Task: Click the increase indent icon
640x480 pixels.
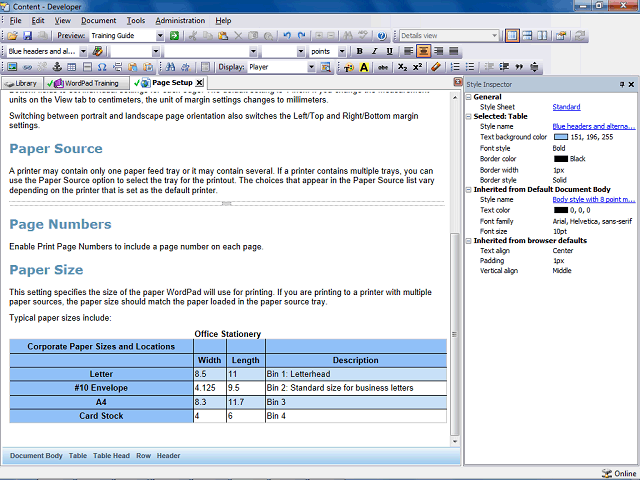Action: pos(504,67)
